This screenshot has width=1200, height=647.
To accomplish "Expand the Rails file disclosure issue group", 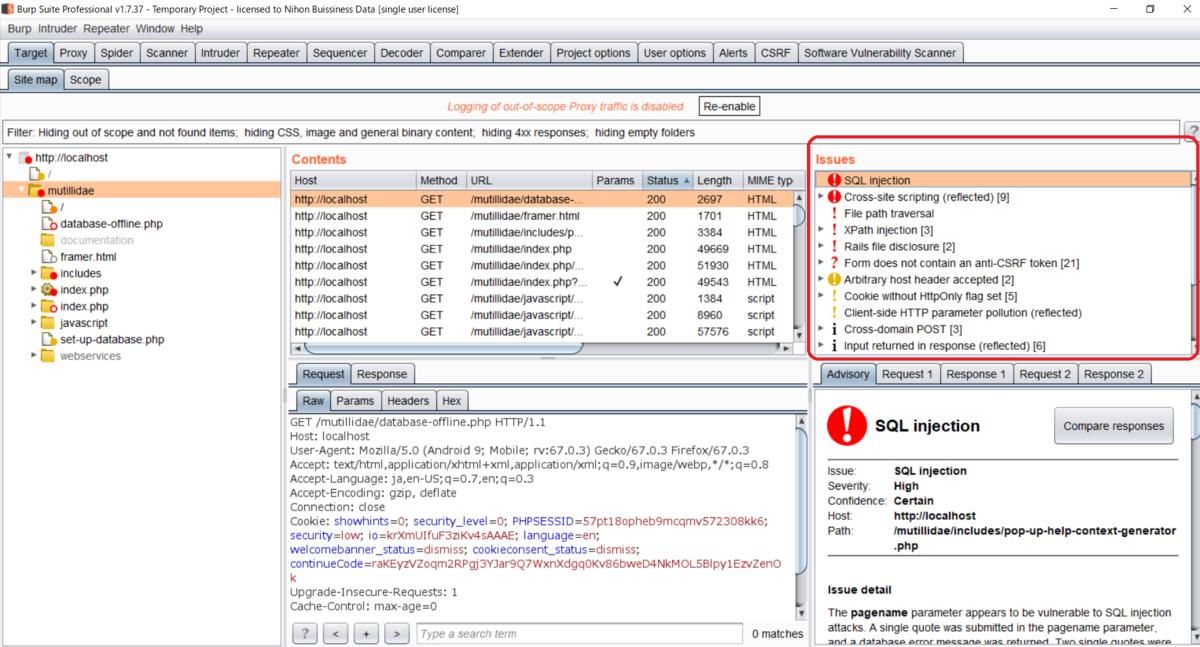I will click(x=821, y=247).
